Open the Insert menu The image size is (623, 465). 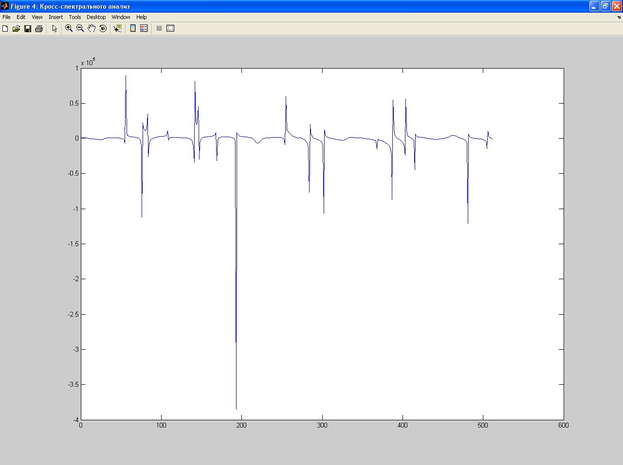(56, 17)
